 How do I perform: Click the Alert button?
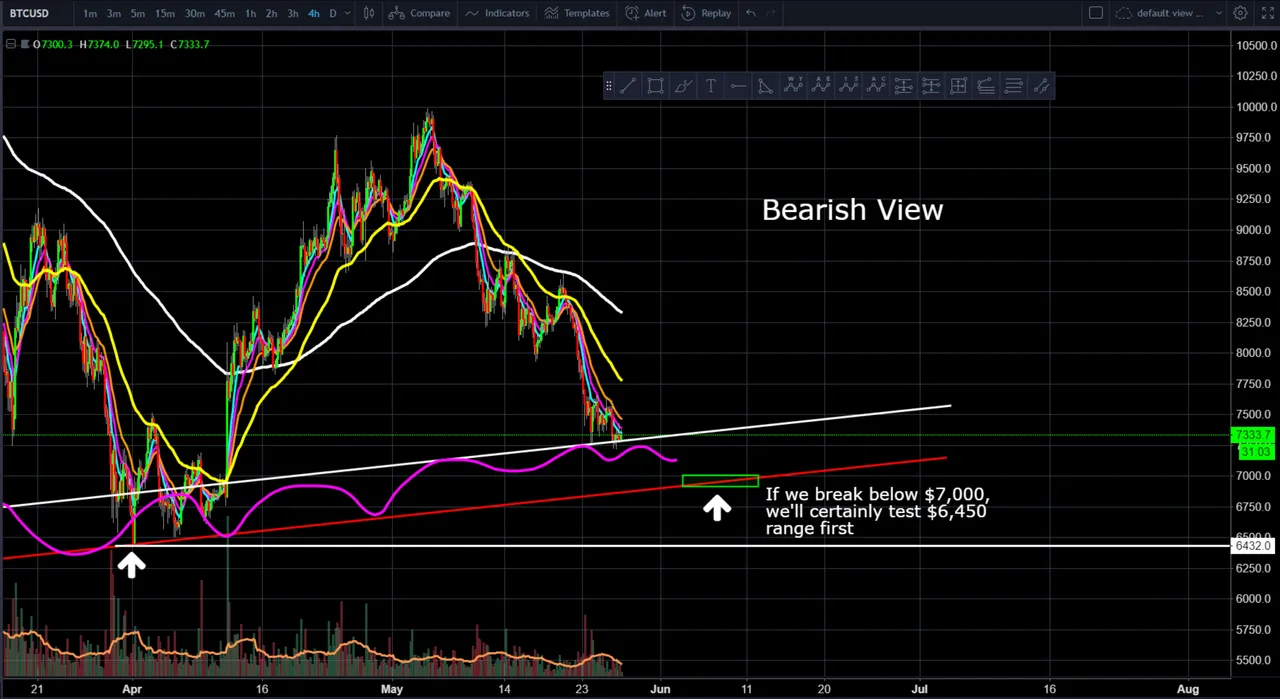(645, 13)
